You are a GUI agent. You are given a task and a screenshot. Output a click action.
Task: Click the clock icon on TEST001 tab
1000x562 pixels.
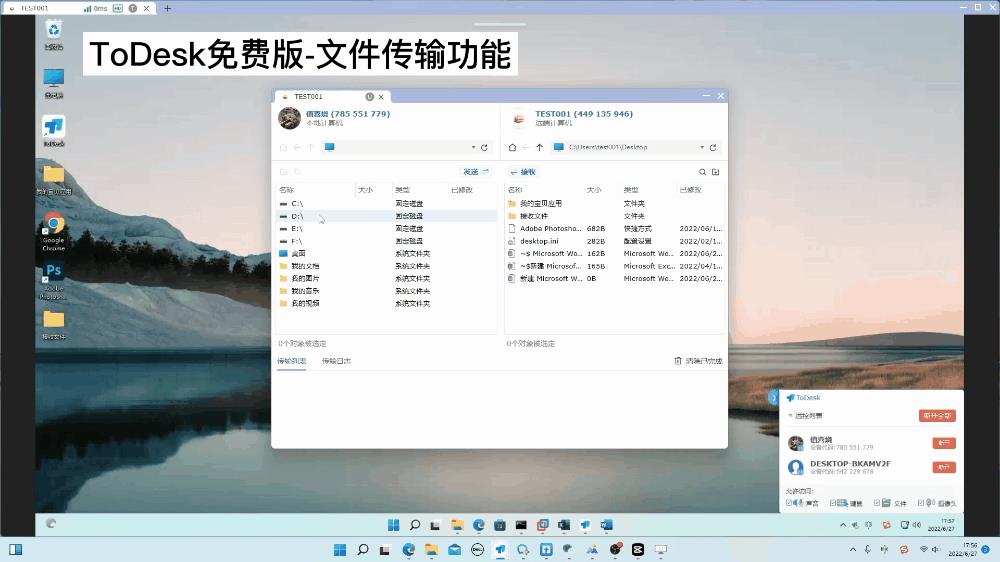point(369,96)
